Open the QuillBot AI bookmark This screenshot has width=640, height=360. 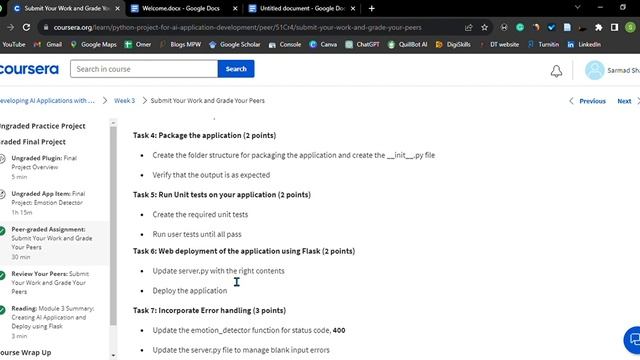coord(407,44)
